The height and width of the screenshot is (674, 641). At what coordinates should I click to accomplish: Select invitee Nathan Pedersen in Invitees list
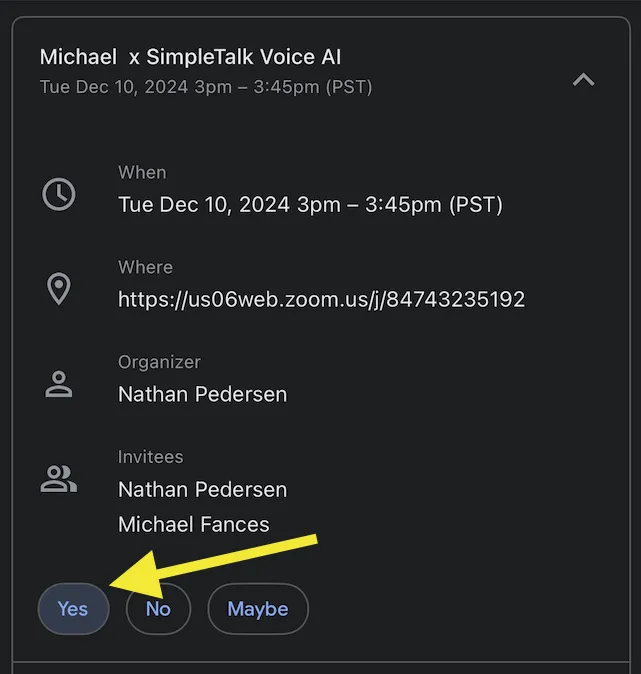[x=202, y=490]
